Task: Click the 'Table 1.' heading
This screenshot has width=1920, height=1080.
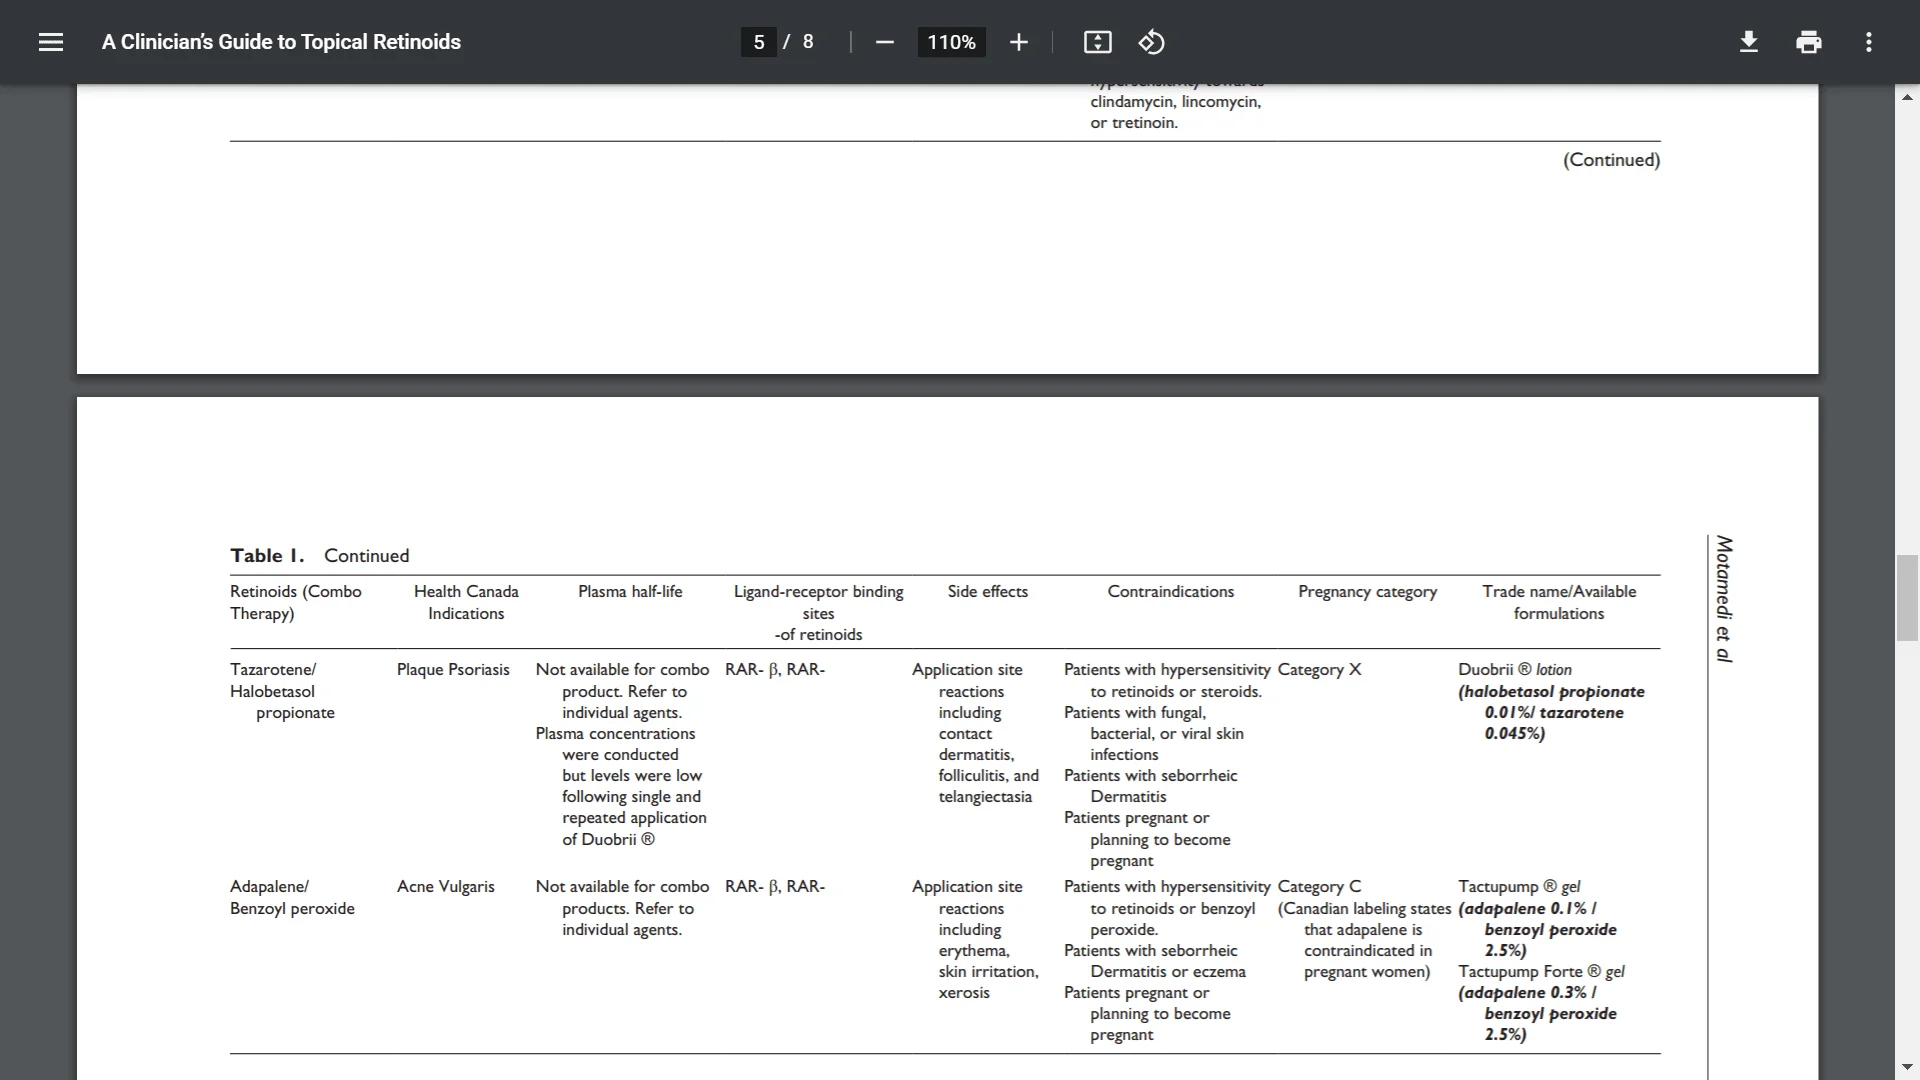Action: (x=267, y=556)
